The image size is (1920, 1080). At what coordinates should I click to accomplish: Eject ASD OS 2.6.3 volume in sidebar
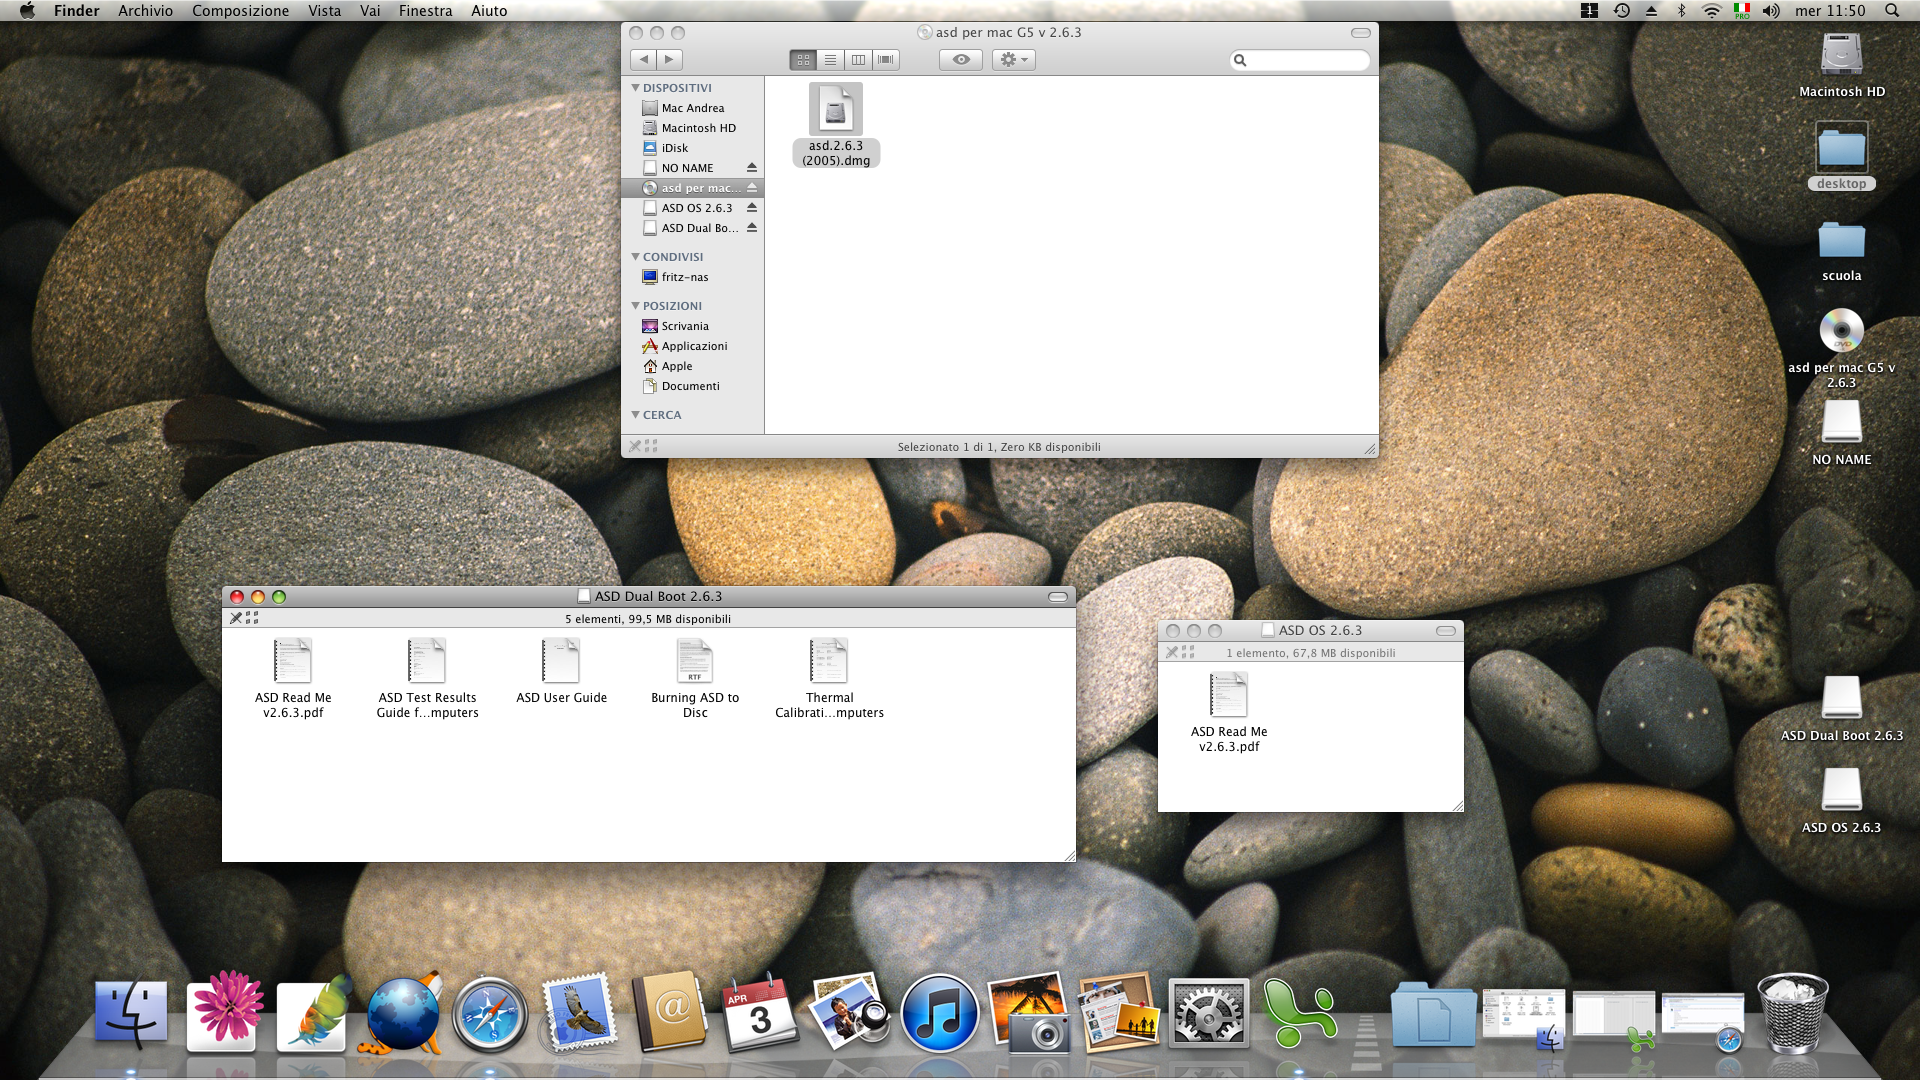point(752,208)
